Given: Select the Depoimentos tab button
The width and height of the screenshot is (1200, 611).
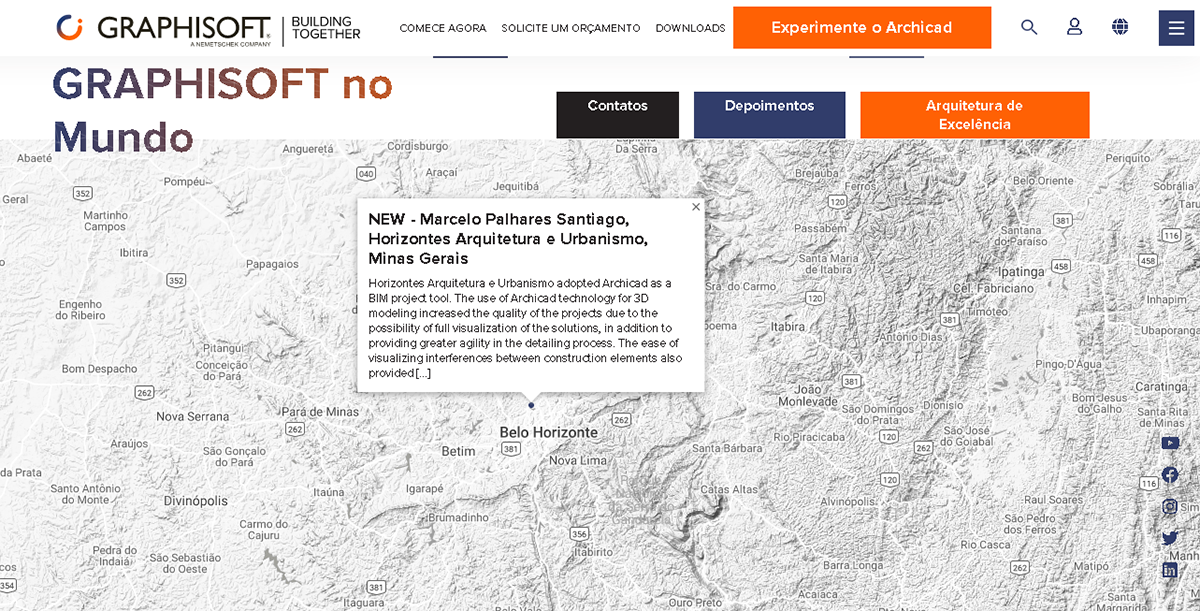Looking at the screenshot, I should [x=770, y=115].
